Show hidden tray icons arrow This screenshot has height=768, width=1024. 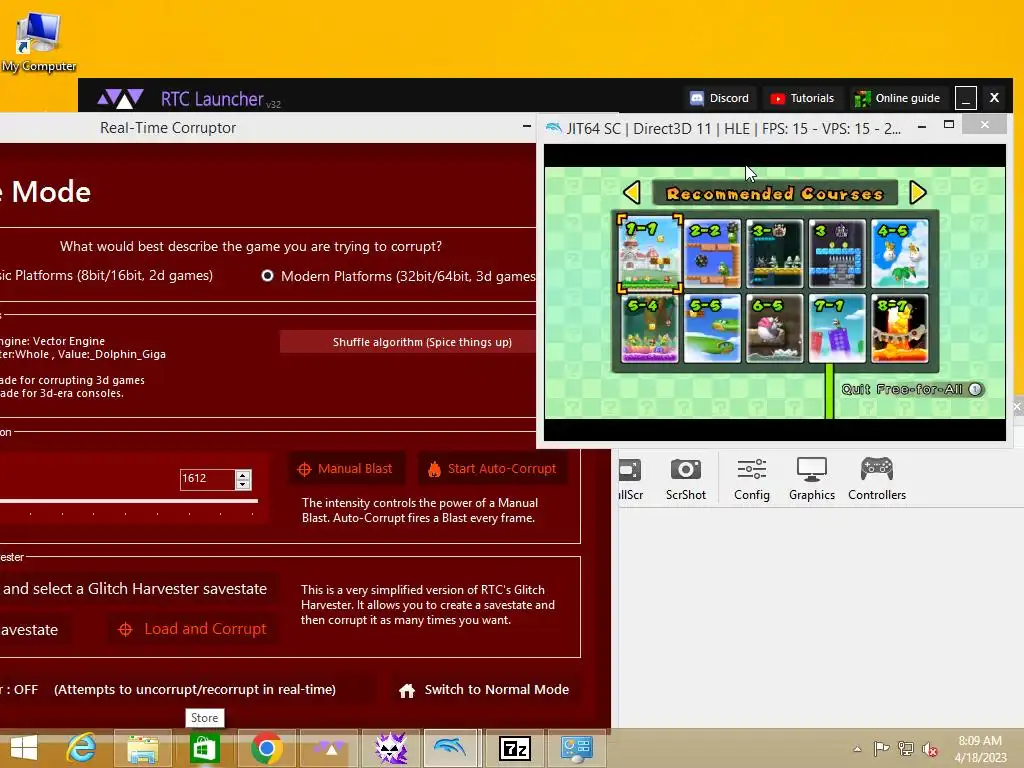(857, 749)
